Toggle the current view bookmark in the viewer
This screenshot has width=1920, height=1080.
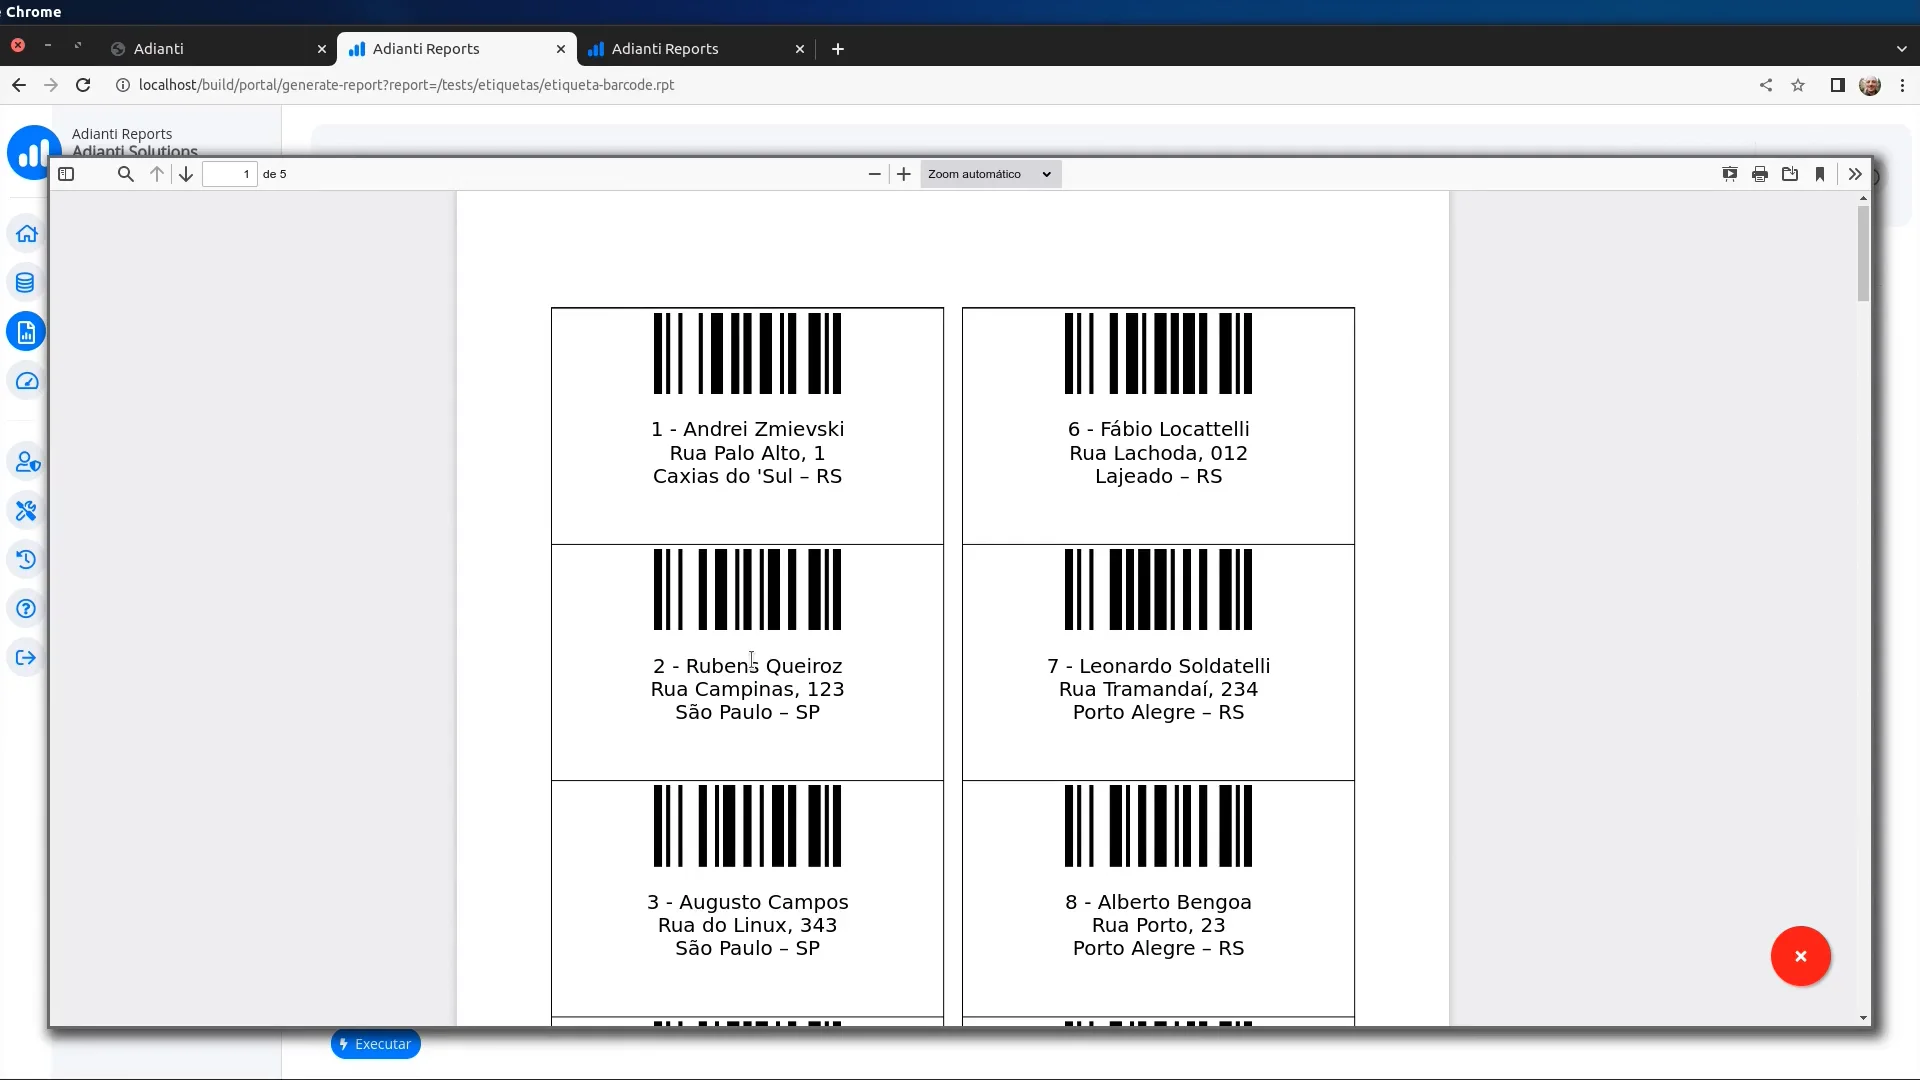(x=1820, y=174)
